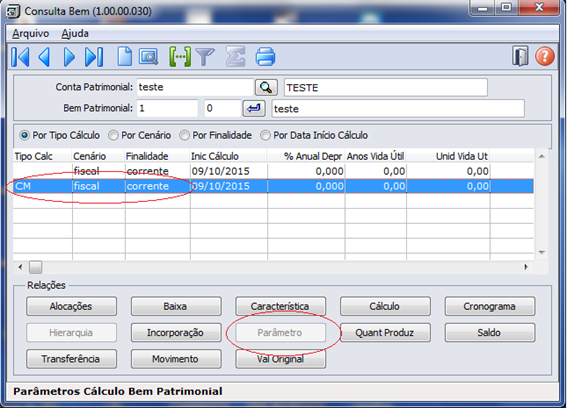Open the Arquivo menu
Image resolution: width=567 pixels, height=408 pixels.
coord(30,34)
